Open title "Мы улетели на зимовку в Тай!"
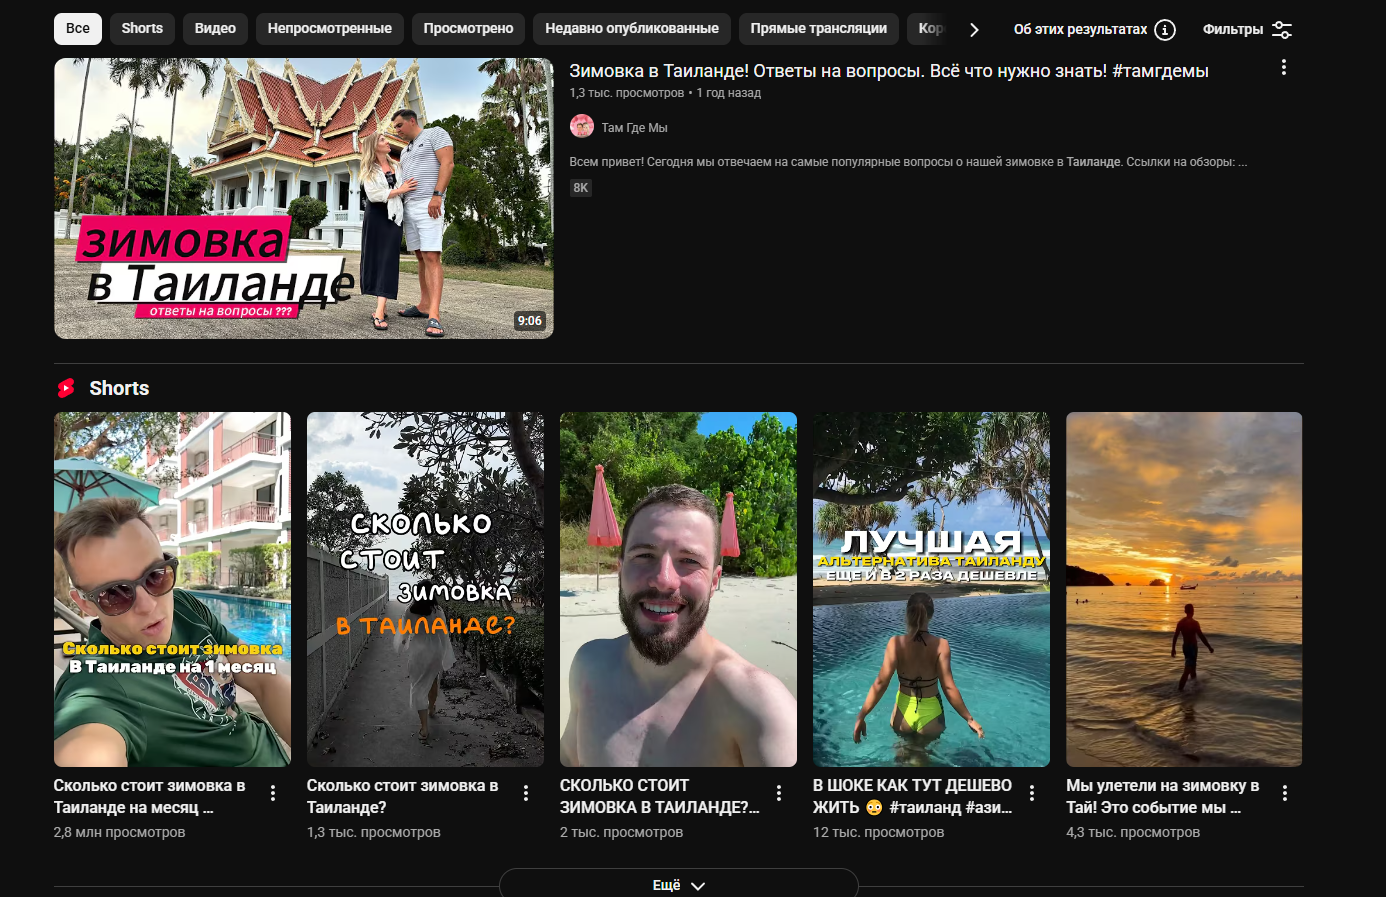 [x=1163, y=797]
